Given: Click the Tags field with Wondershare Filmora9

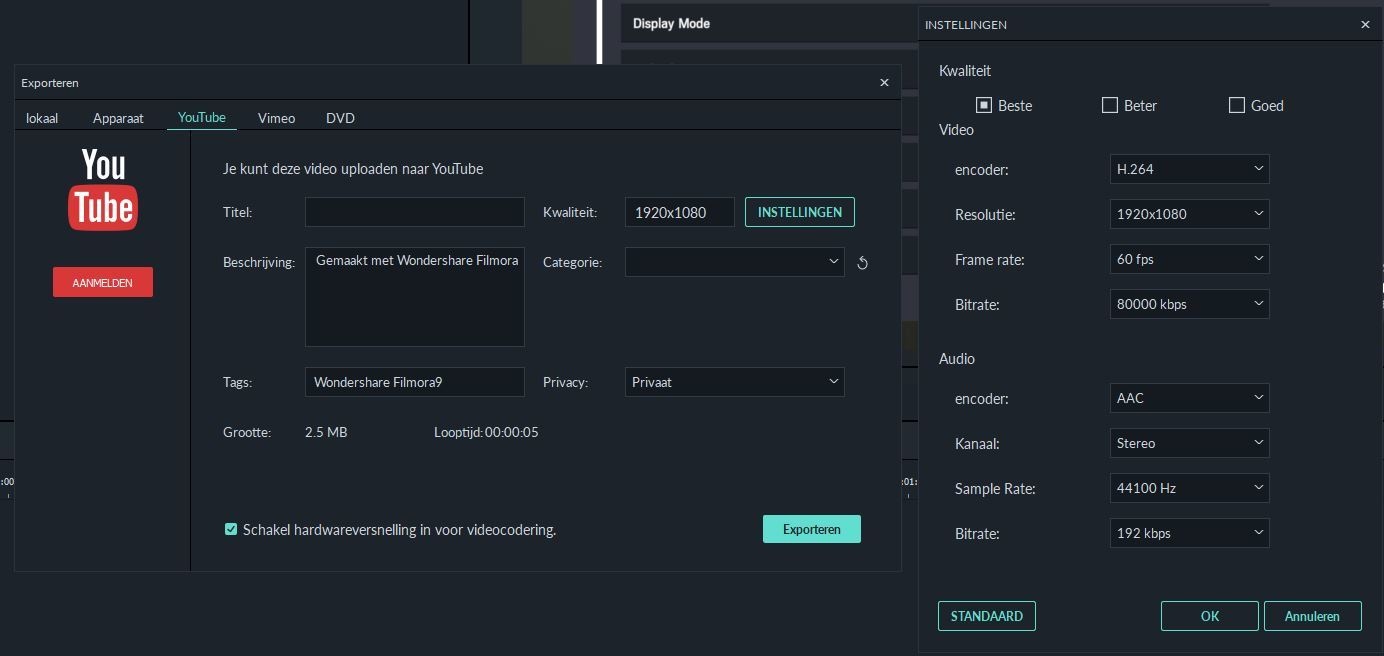Looking at the screenshot, I should click(415, 382).
